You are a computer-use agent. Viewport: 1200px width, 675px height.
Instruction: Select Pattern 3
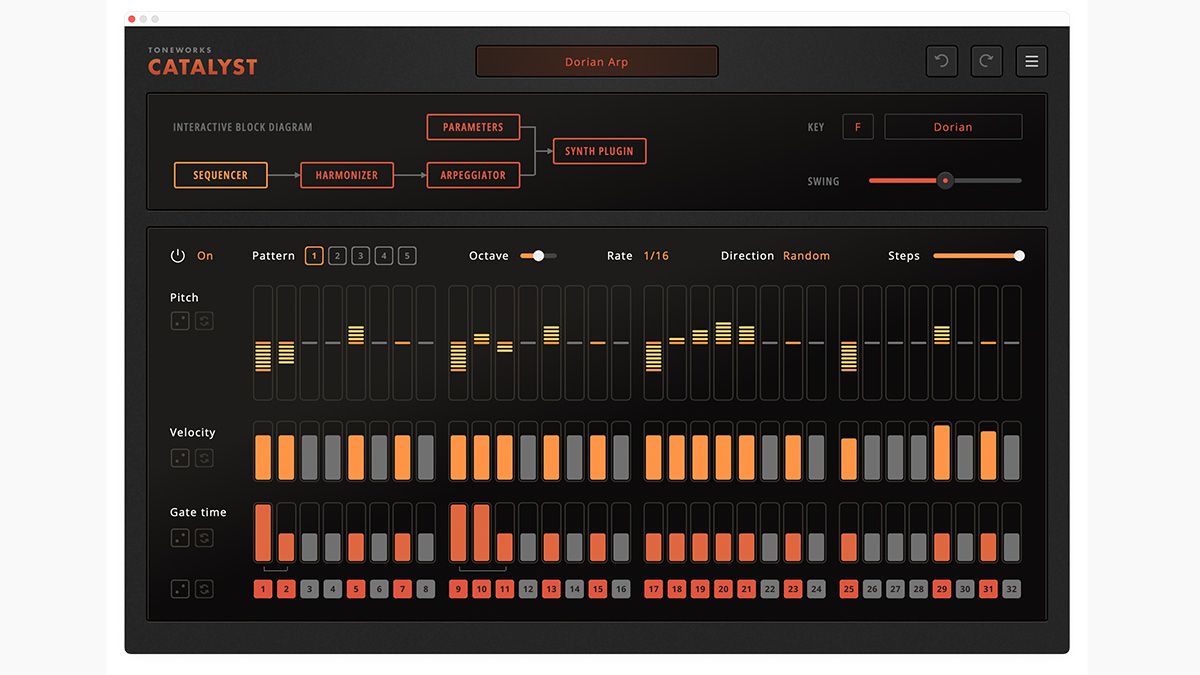pos(360,255)
